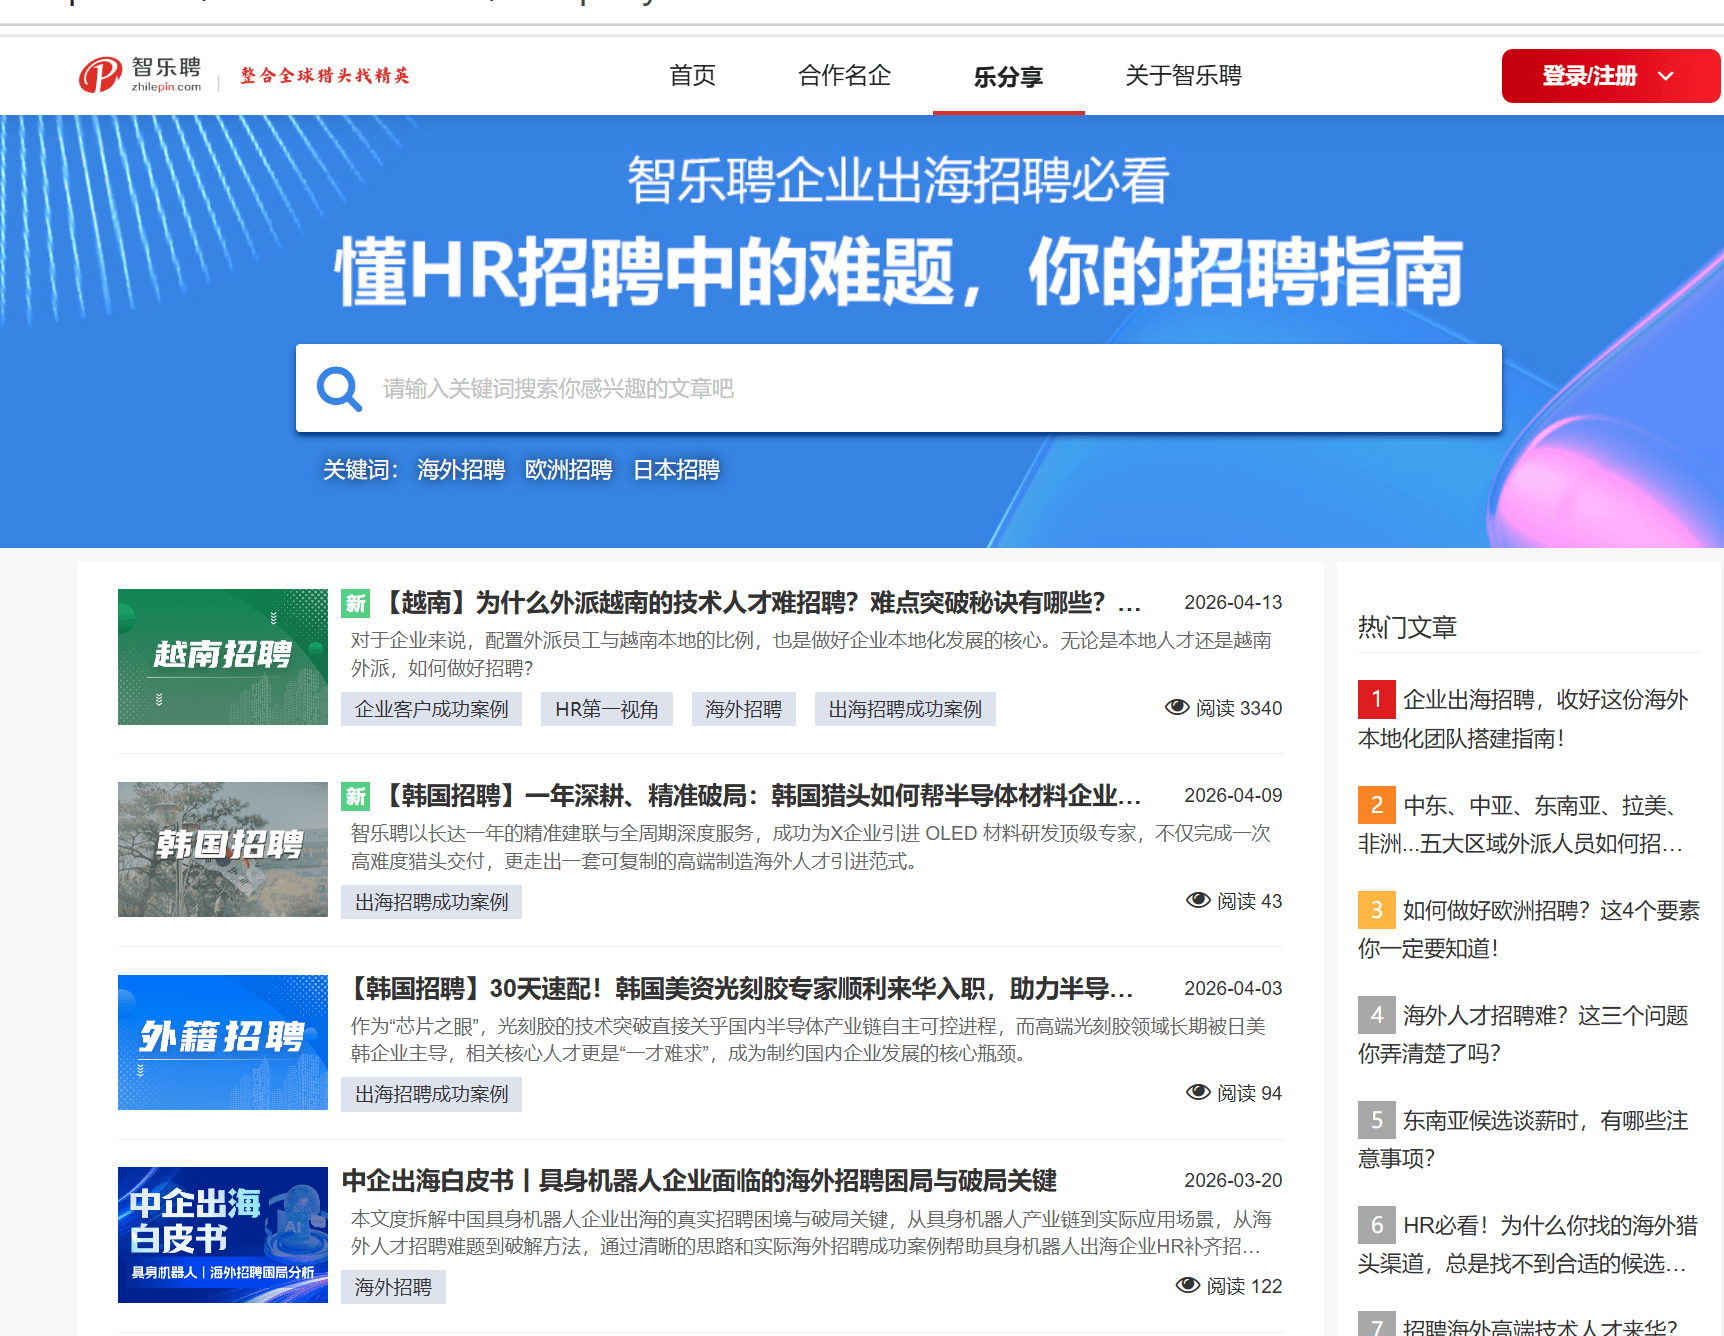Click the 企业客户成功案例 tag
The image size is (1724, 1336).
pos(431,709)
